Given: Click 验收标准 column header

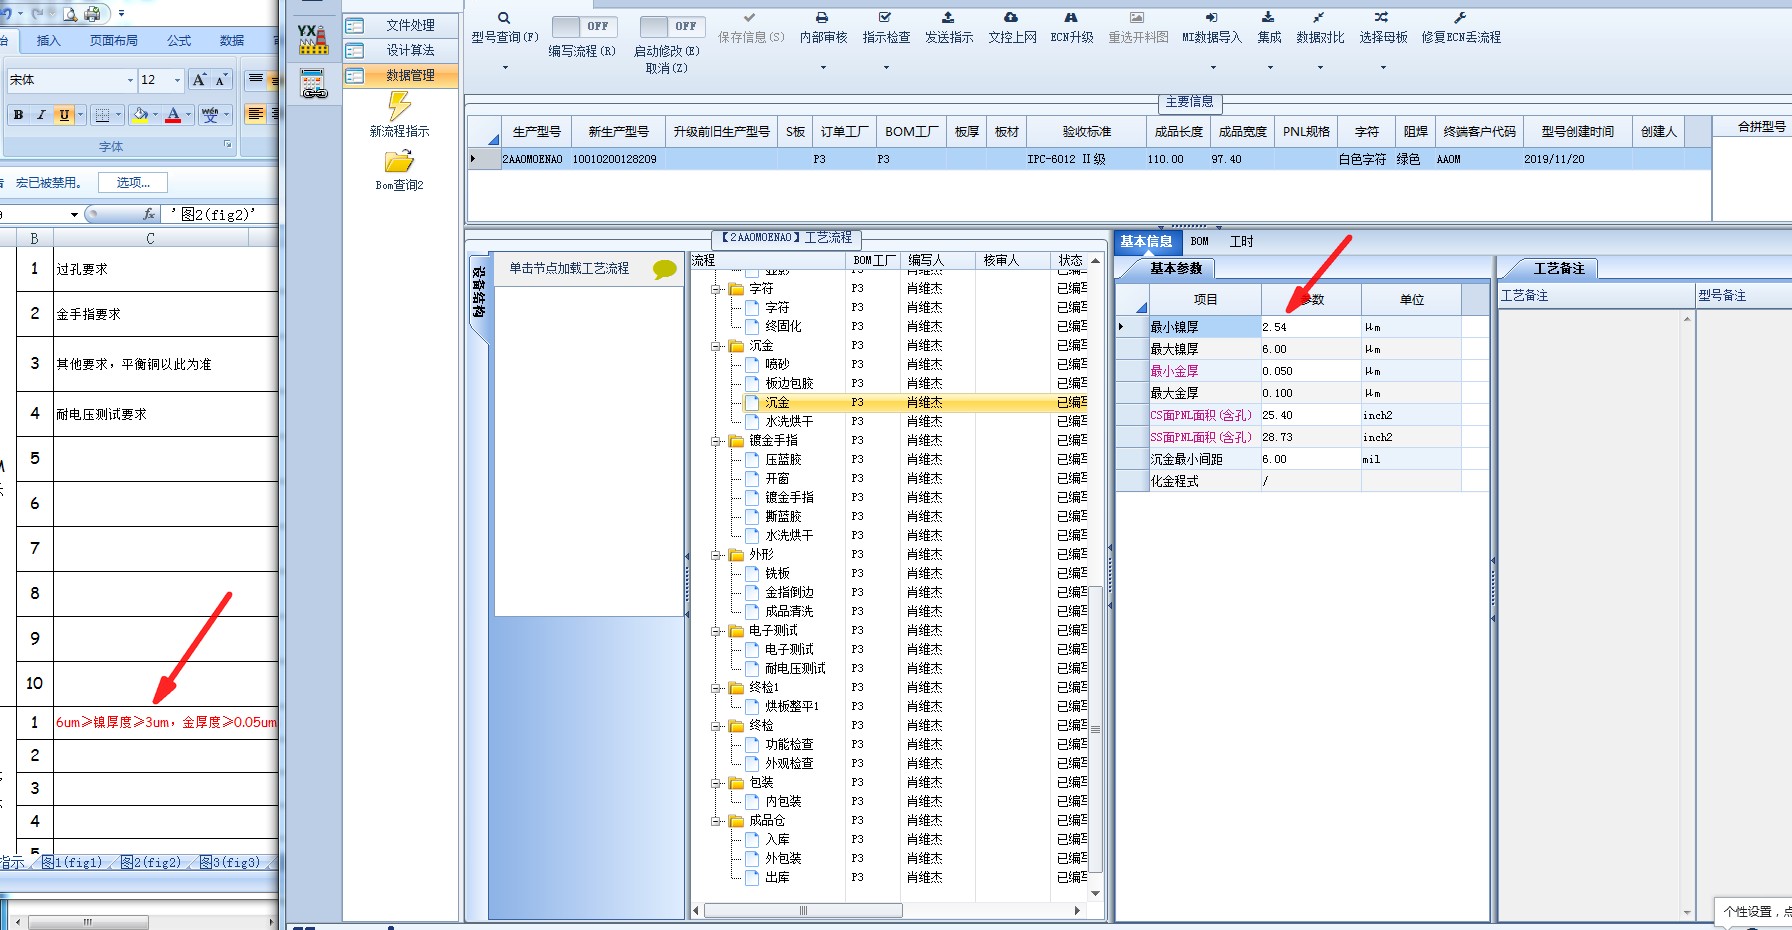Looking at the screenshot, I should 1086,132.
